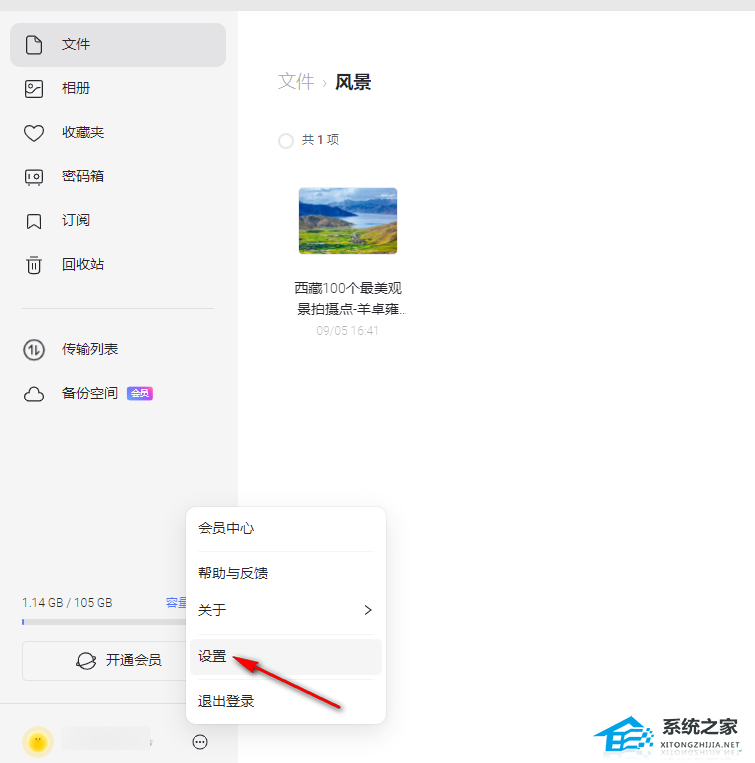Select 会员中心 in the popup menu
This screenshot has width=755, height=763.
(x=286, y=528)
